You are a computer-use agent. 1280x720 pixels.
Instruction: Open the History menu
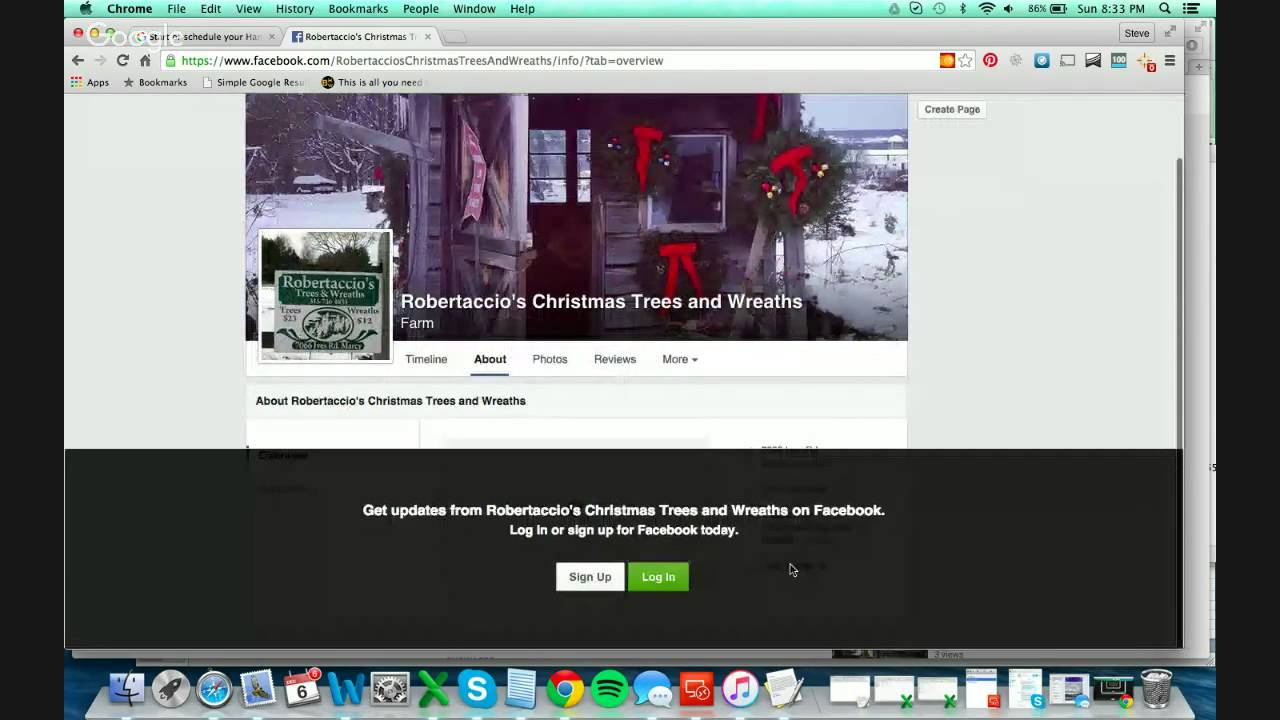tap(295, 8)
